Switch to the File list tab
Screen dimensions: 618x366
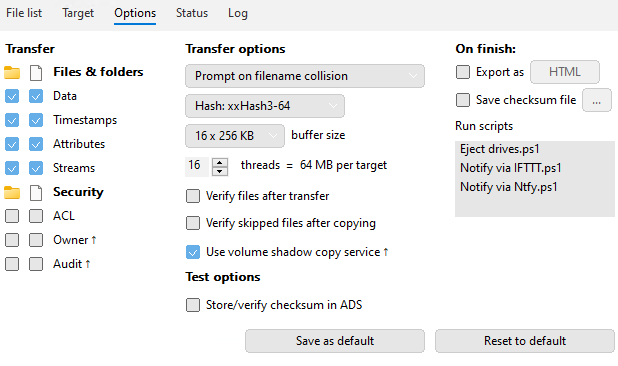(x=24, y=13)
